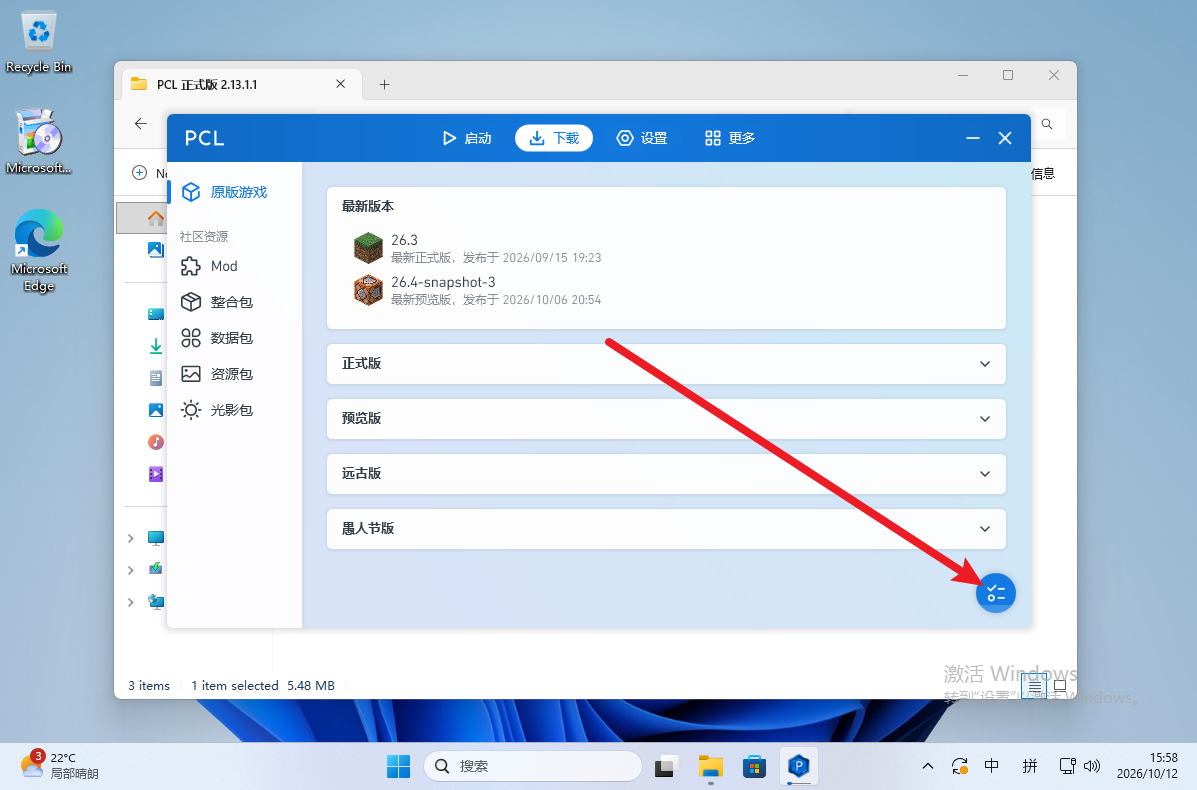Open File Explorer from taskbar
Screen dimensions: 1197x790
pos(711,766)
